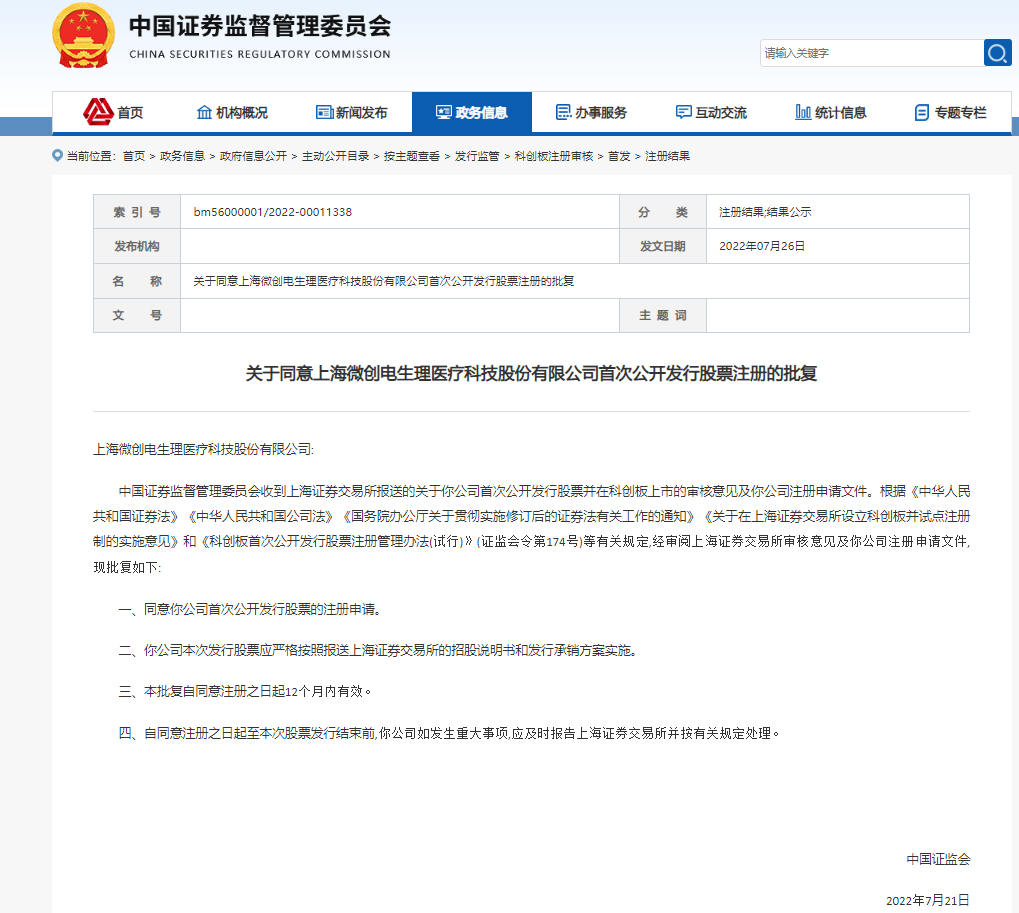Viewport: 1019px width, 913px height.
Task: Click the addressee line 上海微创电生理医疗科技股份有限公司:
Action: pos(203,449)
